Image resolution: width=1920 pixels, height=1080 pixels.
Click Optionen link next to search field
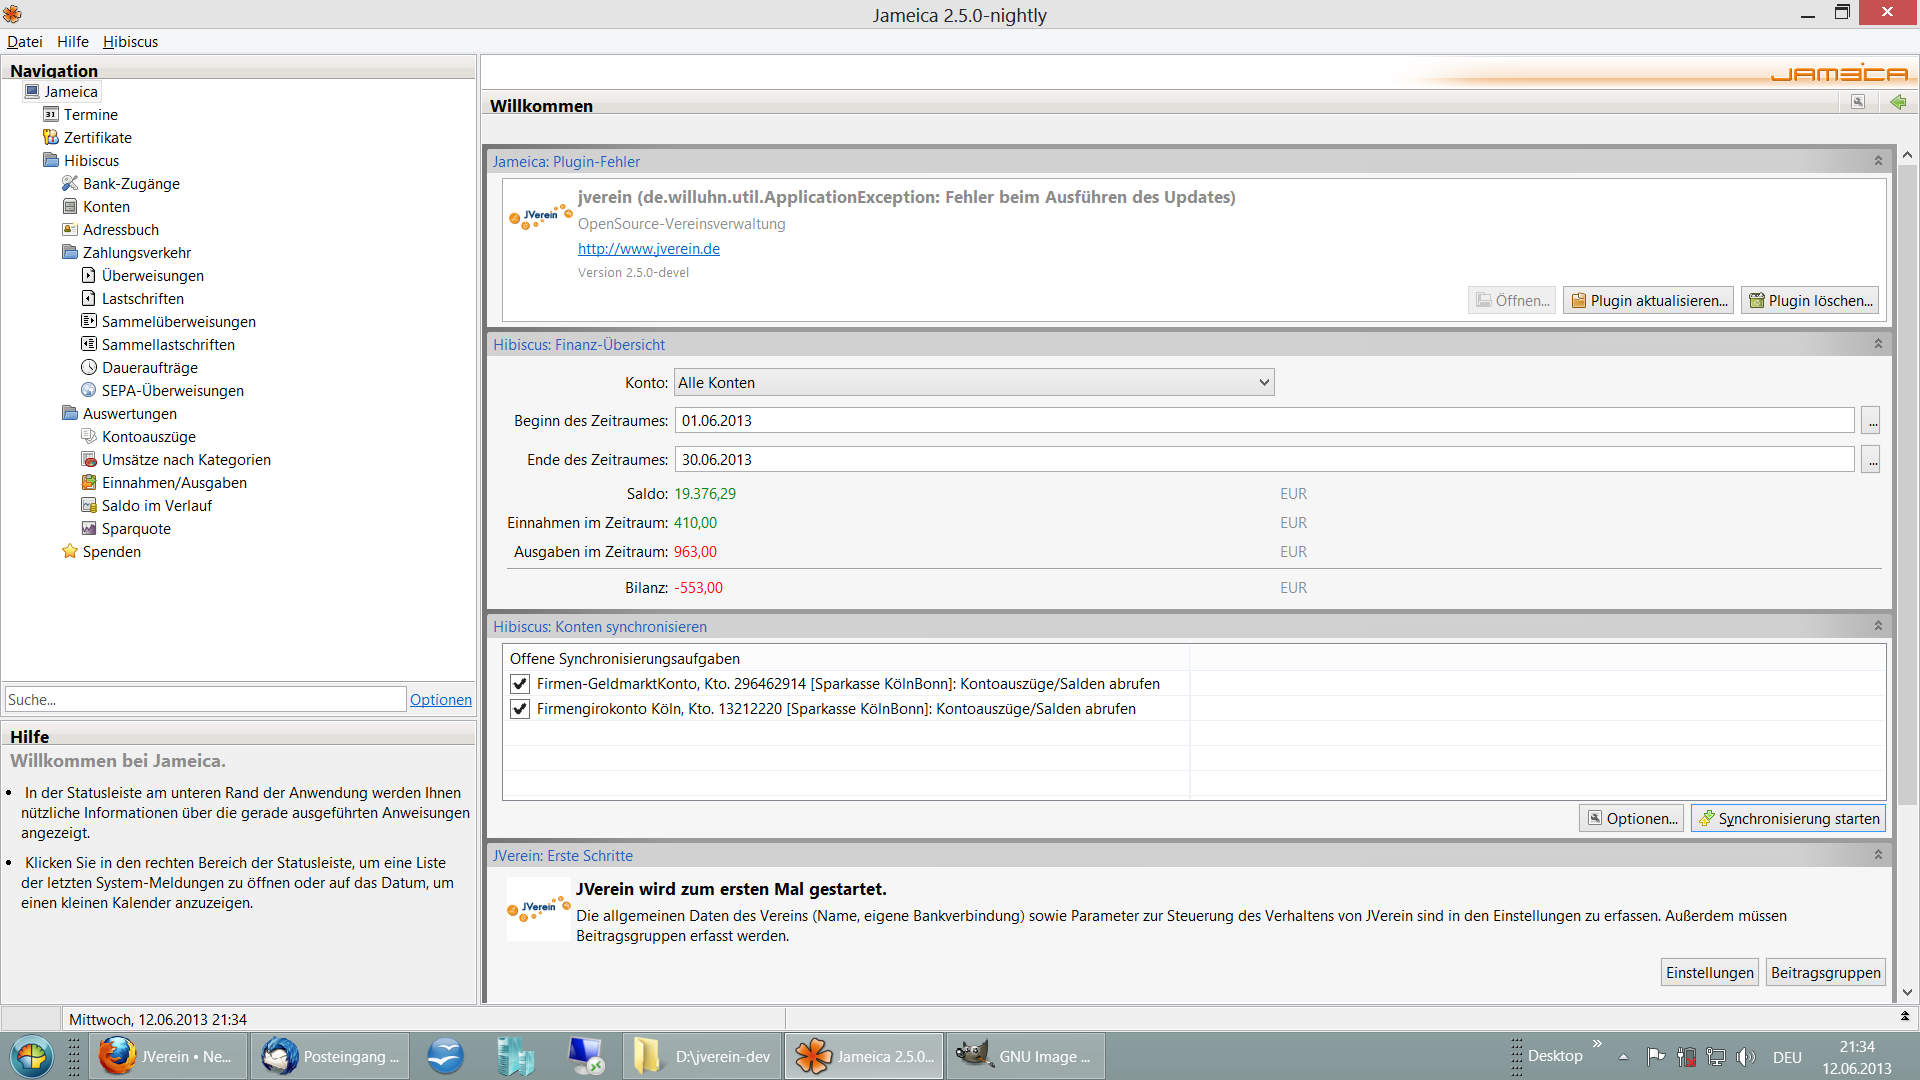[441, 699]
